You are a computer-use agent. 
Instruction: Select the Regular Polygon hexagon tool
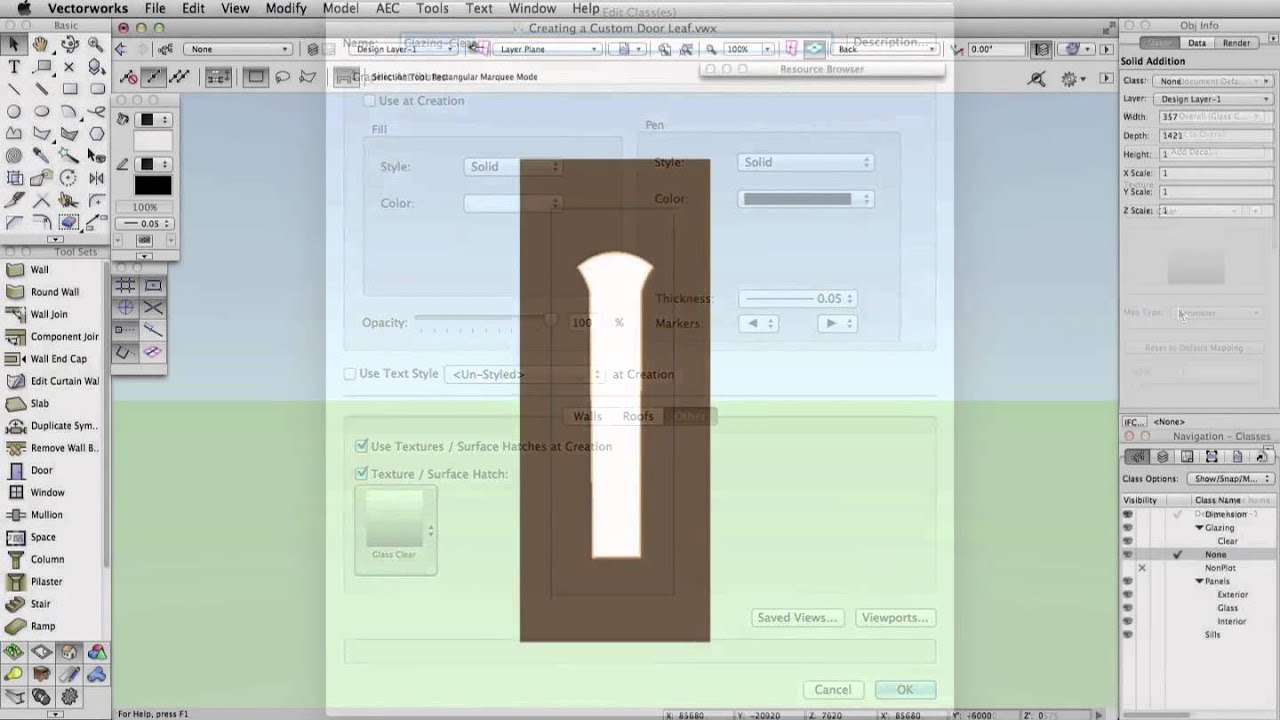[96, 134]
